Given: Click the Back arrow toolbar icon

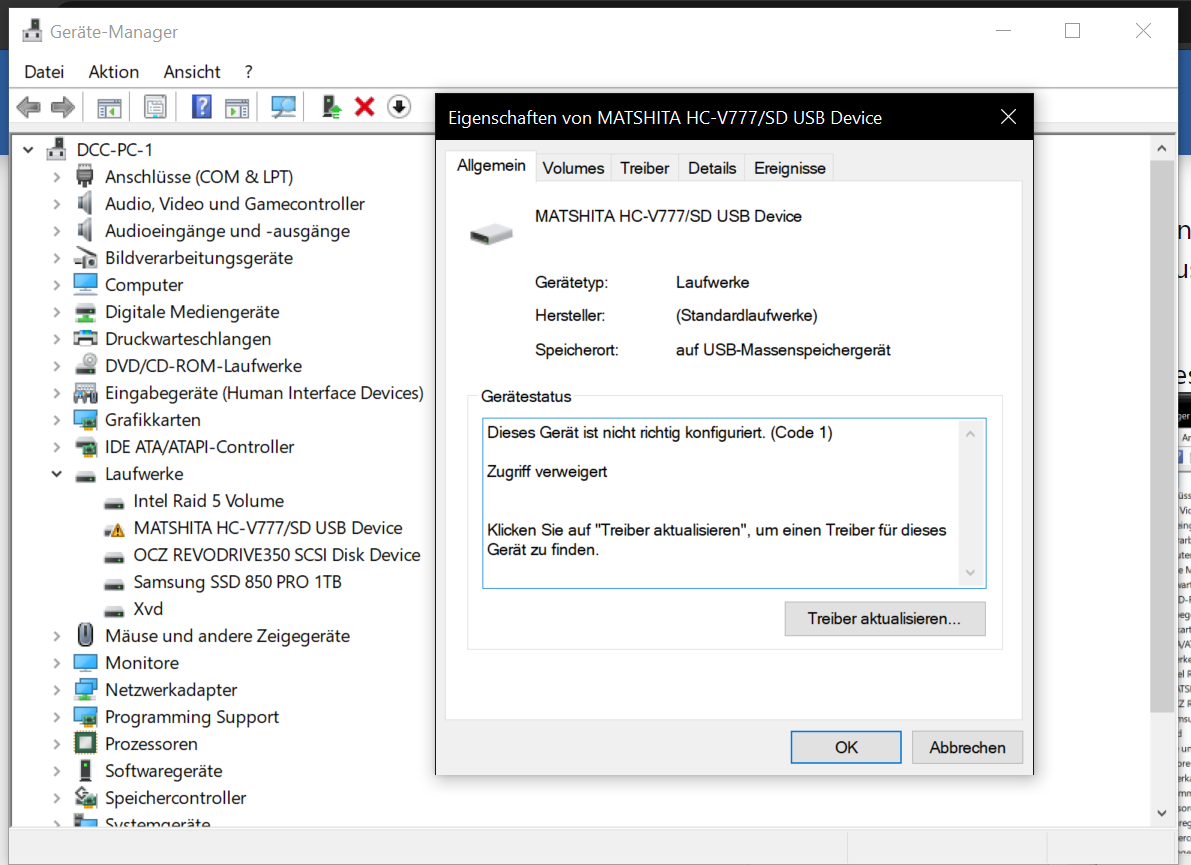Looking at the screenshot, I should pyautogui.click(x=29, y=107).
